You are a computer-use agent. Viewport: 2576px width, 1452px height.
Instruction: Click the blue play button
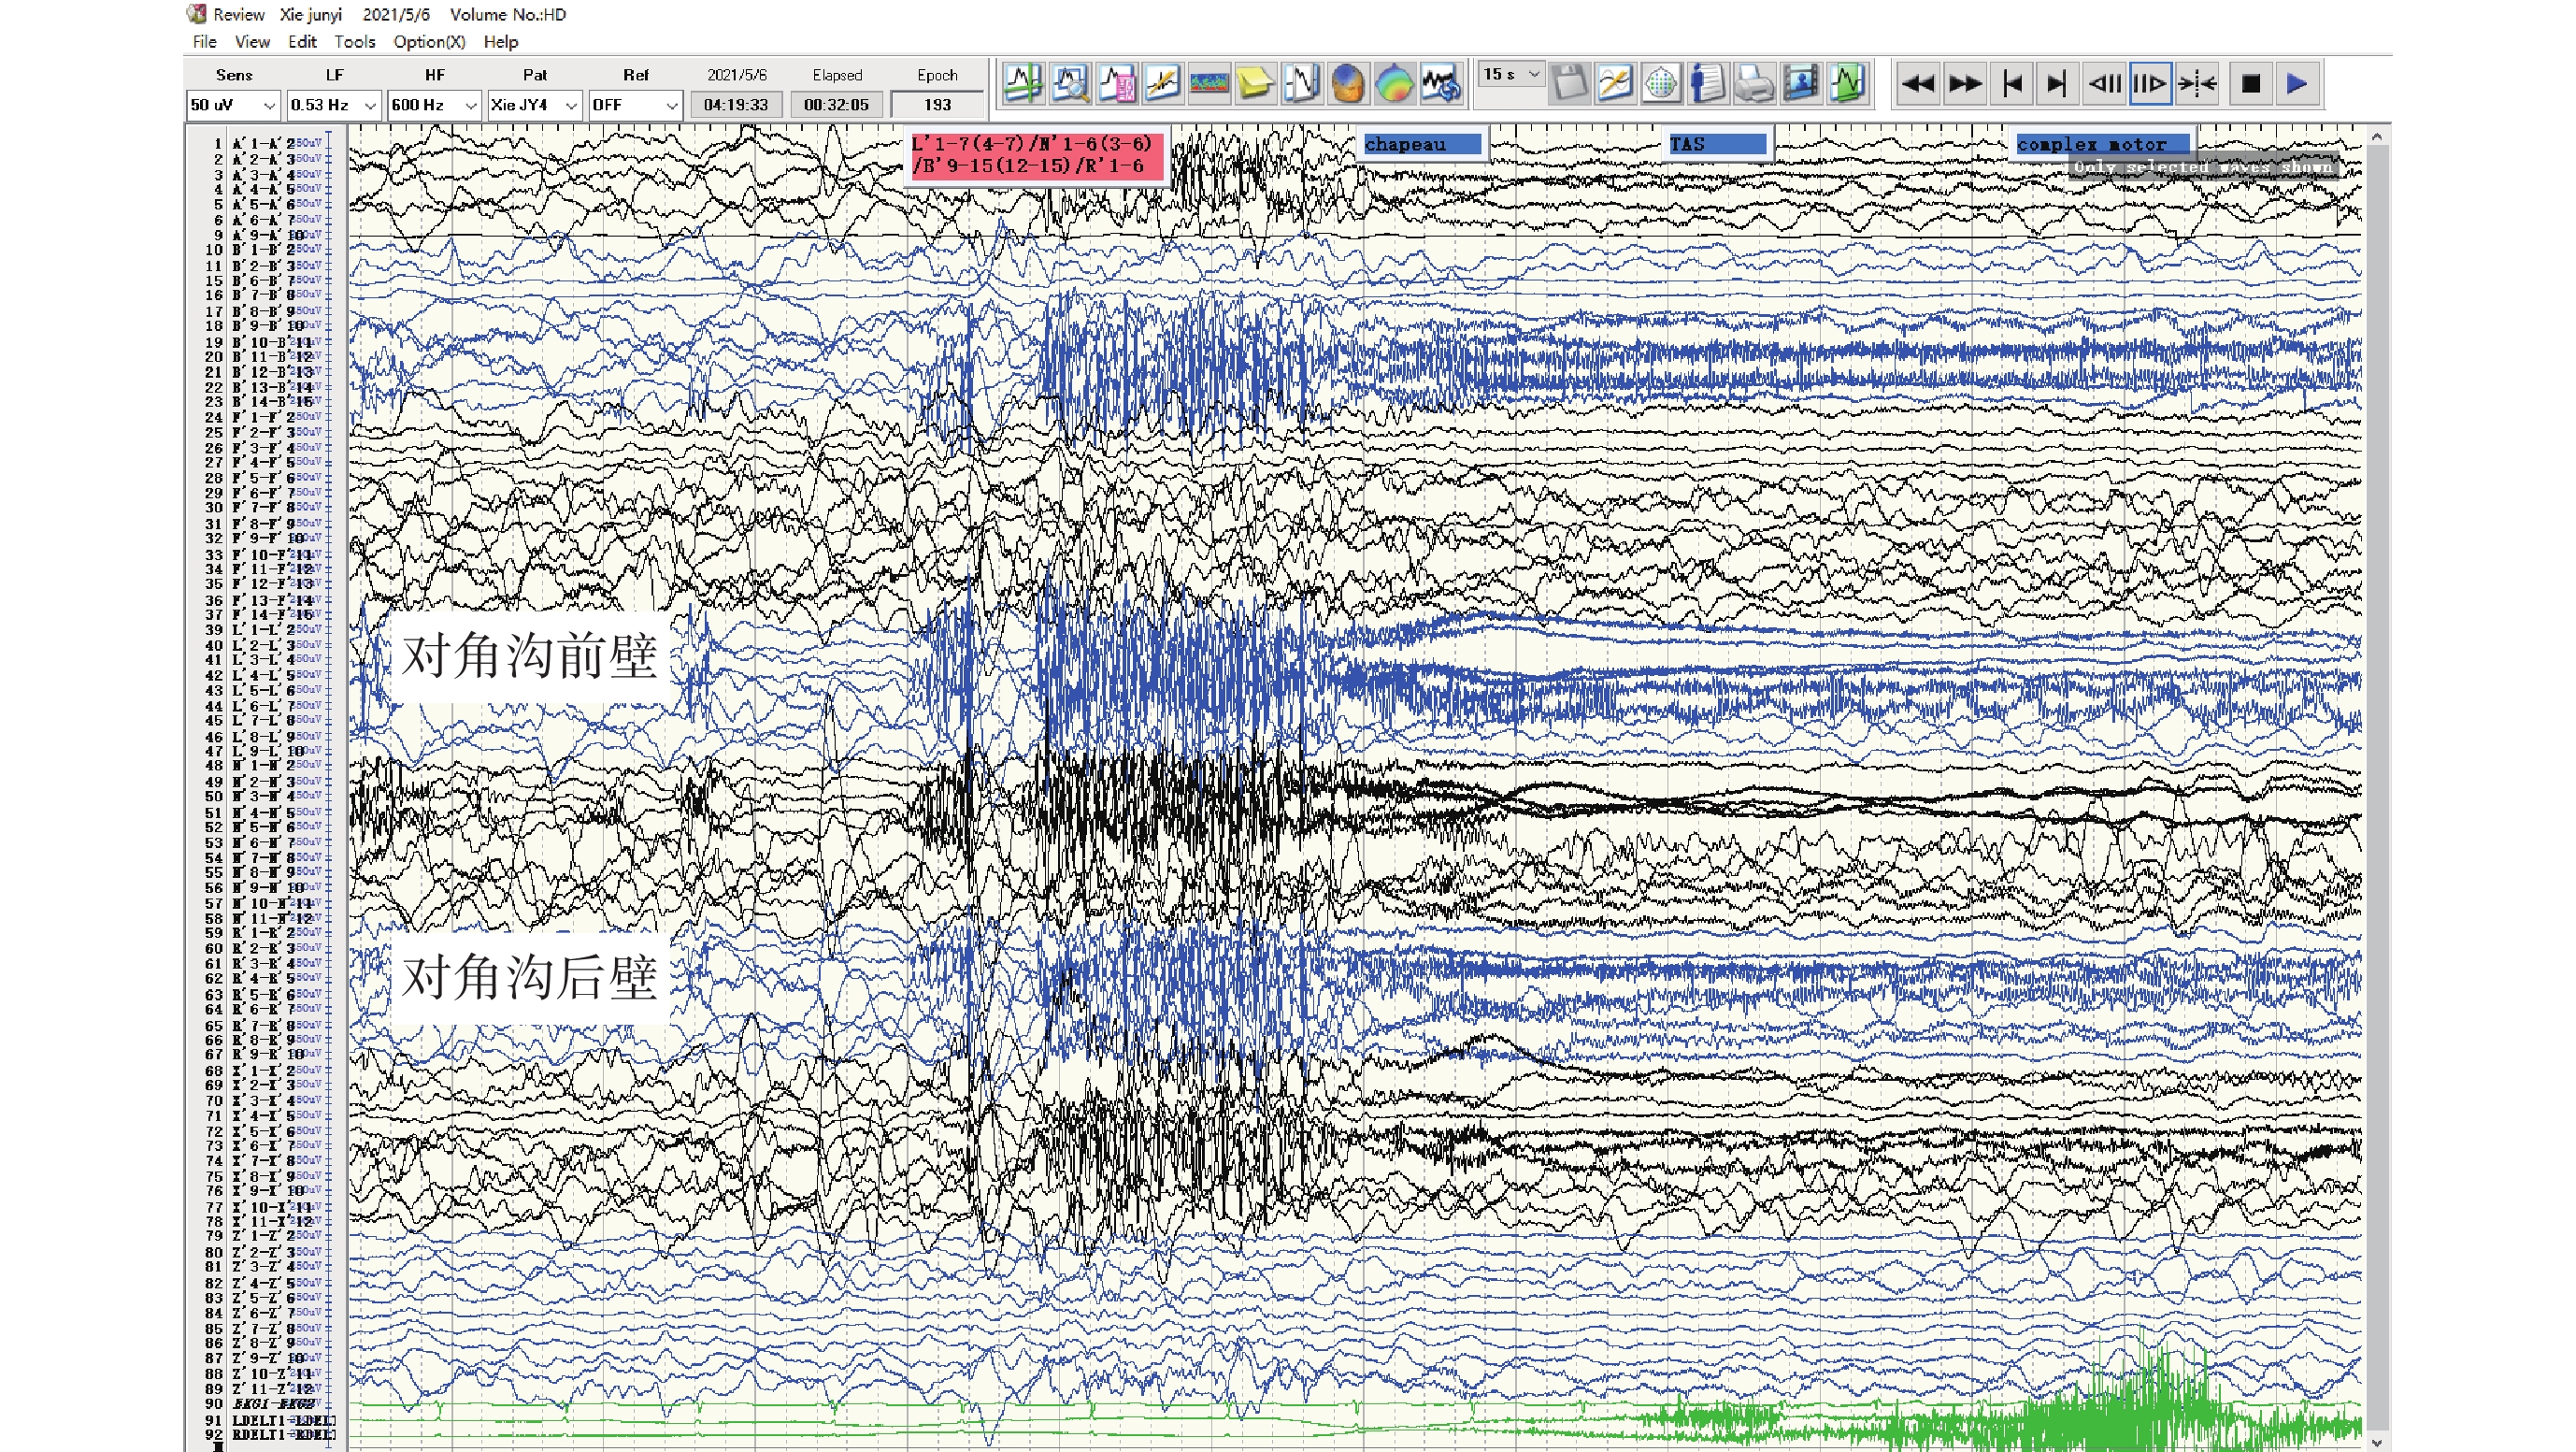pyautogui.click(x=2297, y=84)
